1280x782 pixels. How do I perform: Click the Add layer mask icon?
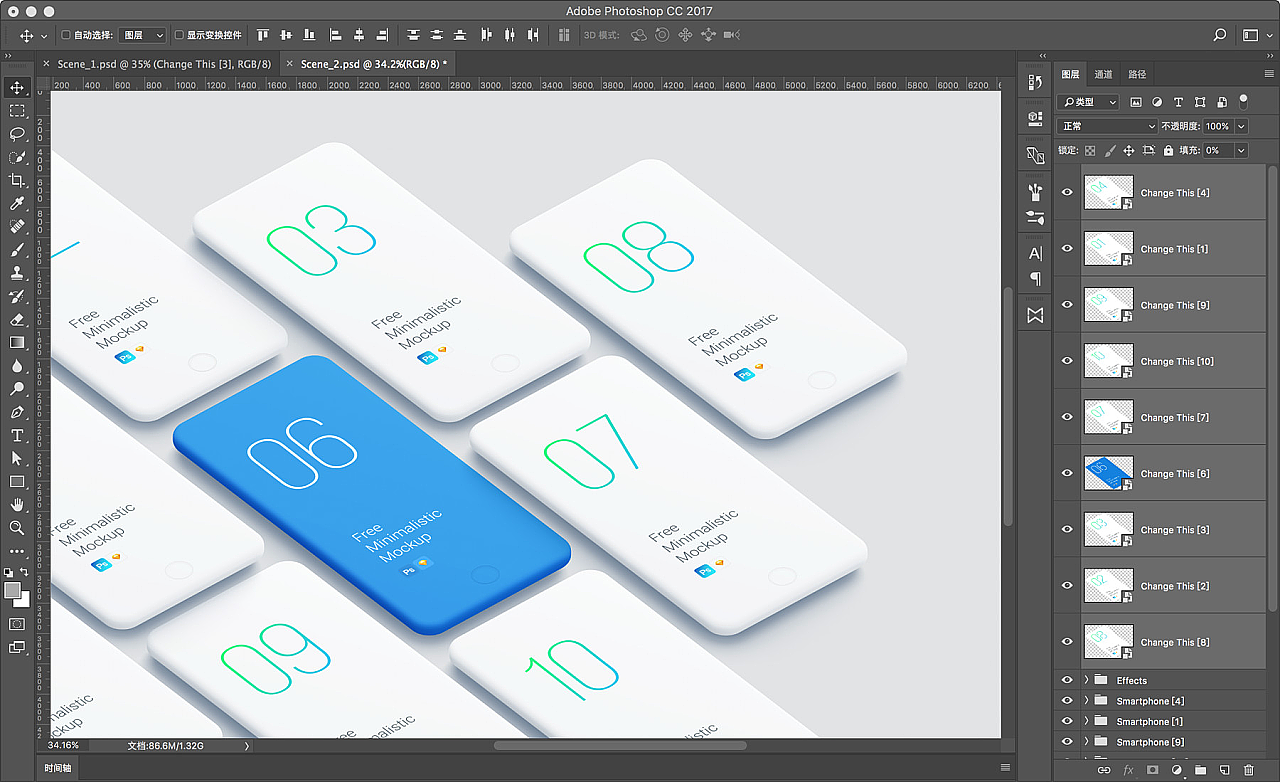1152,770
